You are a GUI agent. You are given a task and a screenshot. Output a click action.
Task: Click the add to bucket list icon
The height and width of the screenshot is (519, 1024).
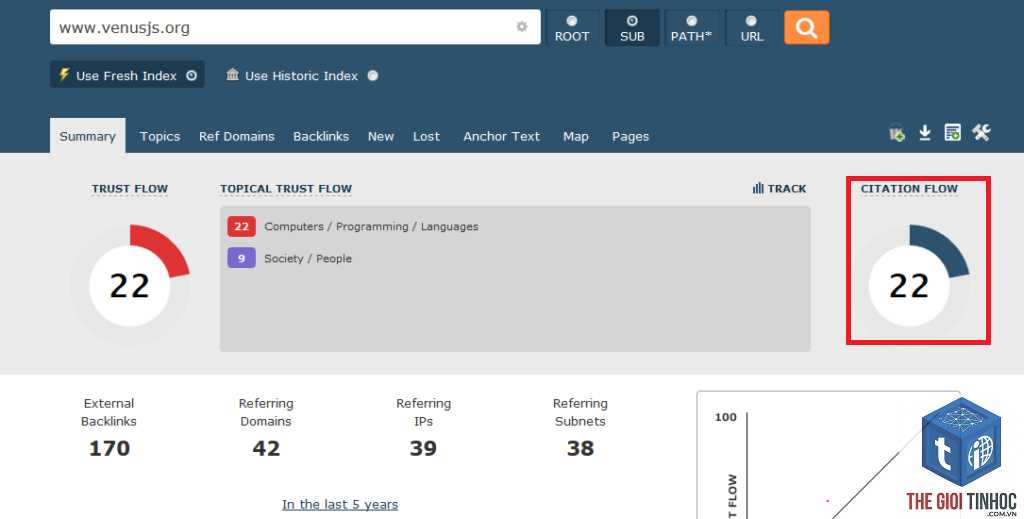click(897, 133)
